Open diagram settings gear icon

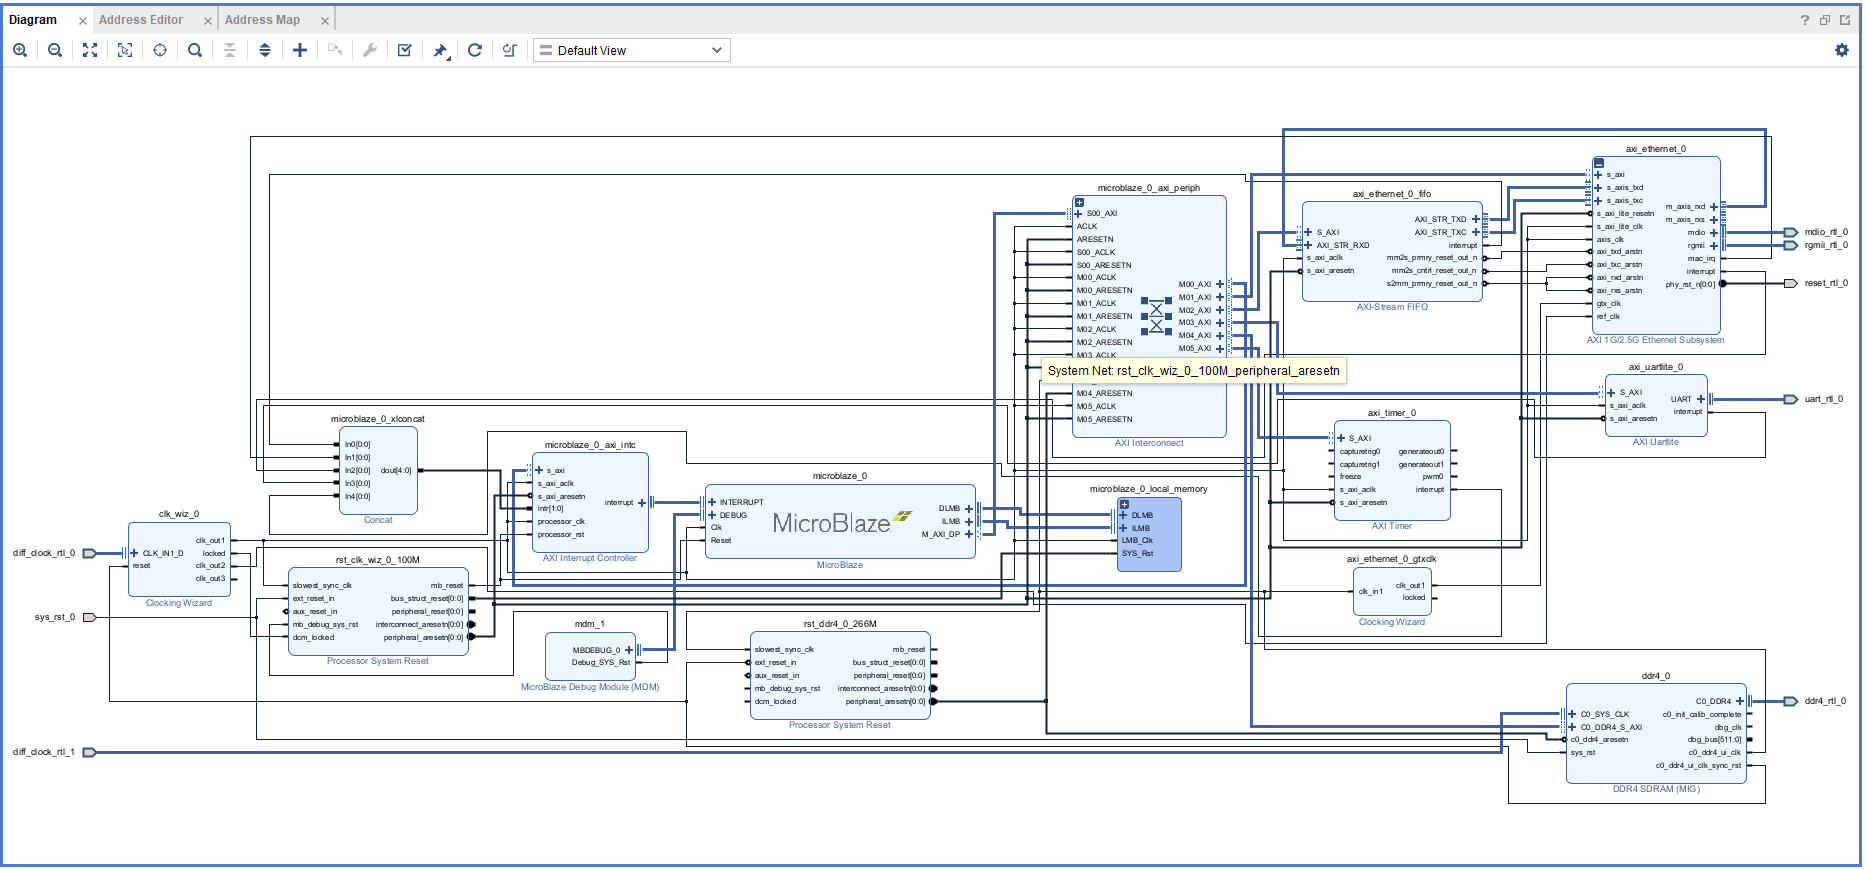click(x=1842, y=50)
